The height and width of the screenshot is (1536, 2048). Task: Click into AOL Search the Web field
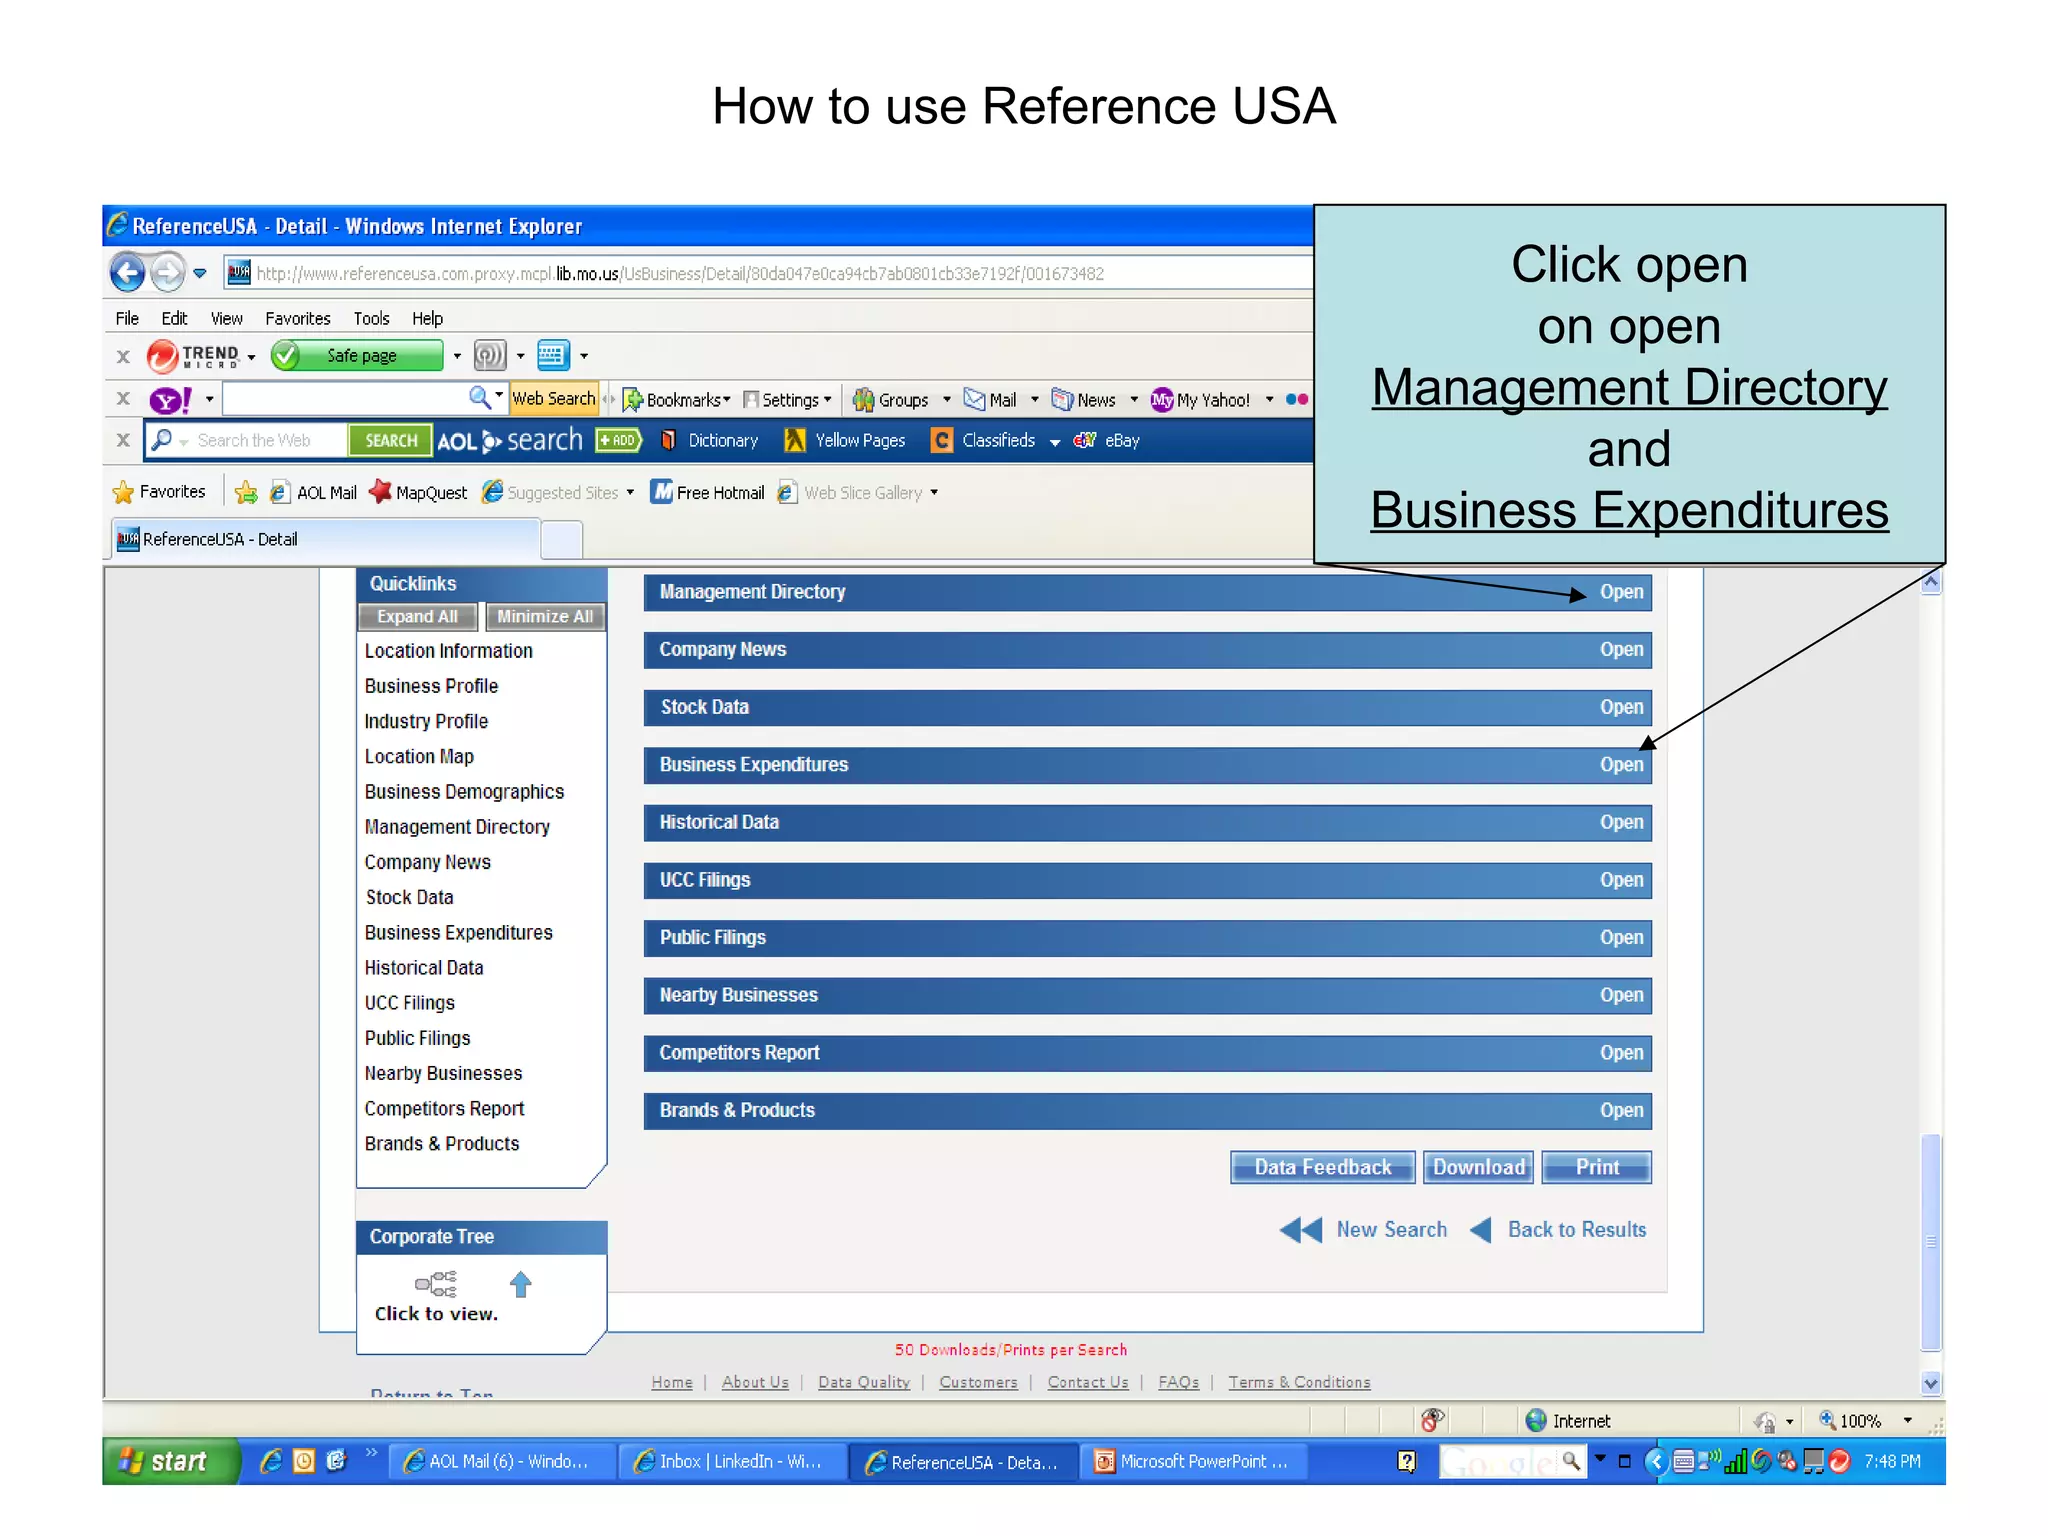click(x=262, y=440)
